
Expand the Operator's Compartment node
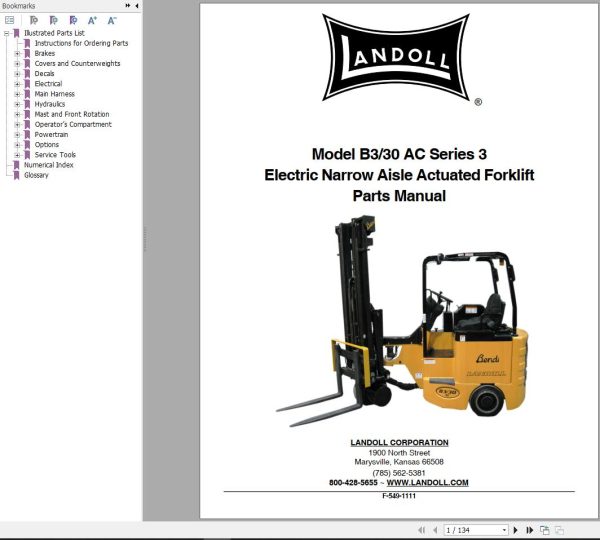tap(17, 124)
